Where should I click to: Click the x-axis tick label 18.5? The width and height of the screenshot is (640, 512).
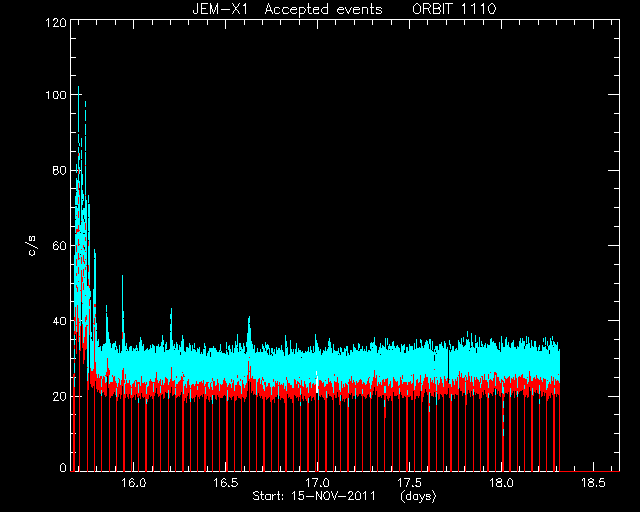[x=593, y=483]
